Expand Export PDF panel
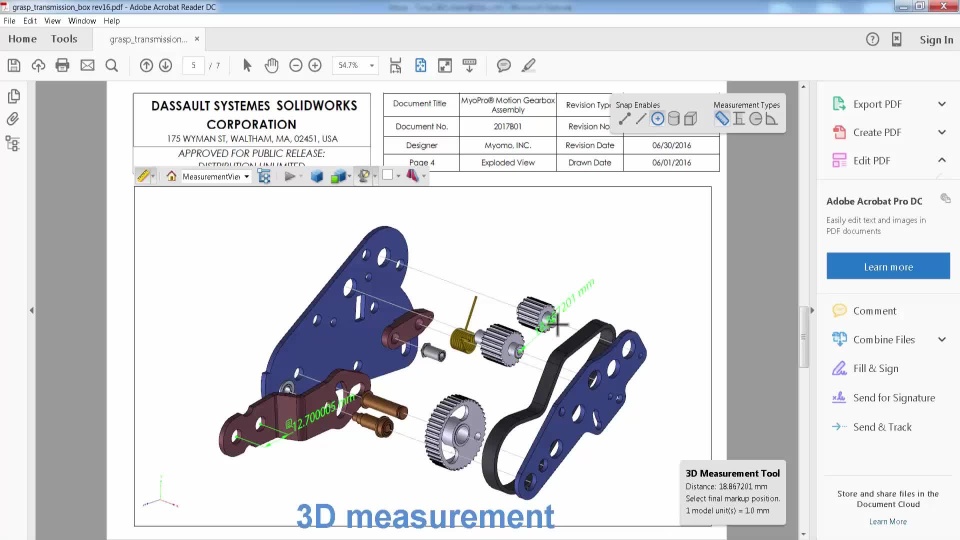The width and height of the screenshot is (960, 540). pyautogui.click(x=942, y=104)
